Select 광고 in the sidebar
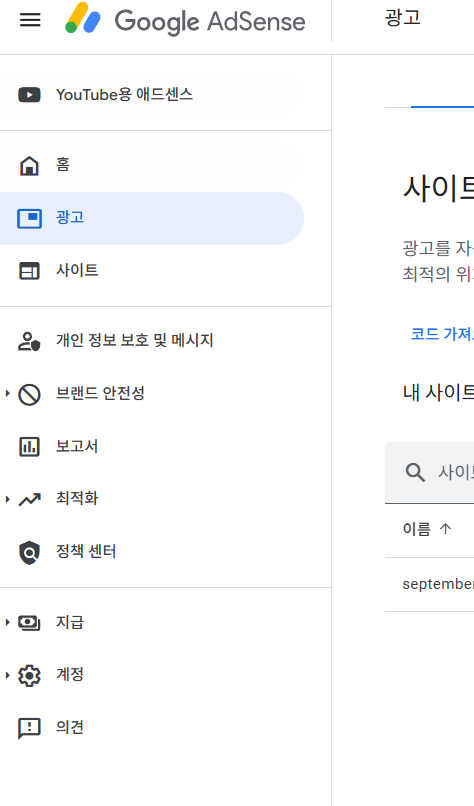Screen dimensions: 474x806 pos(70,217)
